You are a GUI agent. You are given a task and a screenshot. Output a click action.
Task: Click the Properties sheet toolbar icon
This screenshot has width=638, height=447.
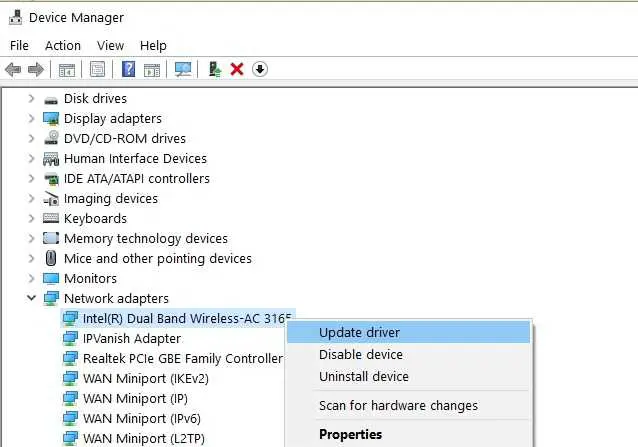point(97,70)
